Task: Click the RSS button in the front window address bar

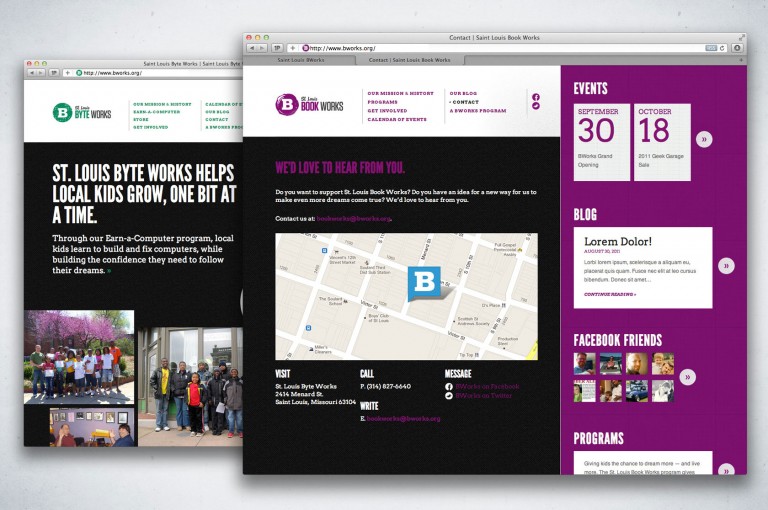Action: 711,48
